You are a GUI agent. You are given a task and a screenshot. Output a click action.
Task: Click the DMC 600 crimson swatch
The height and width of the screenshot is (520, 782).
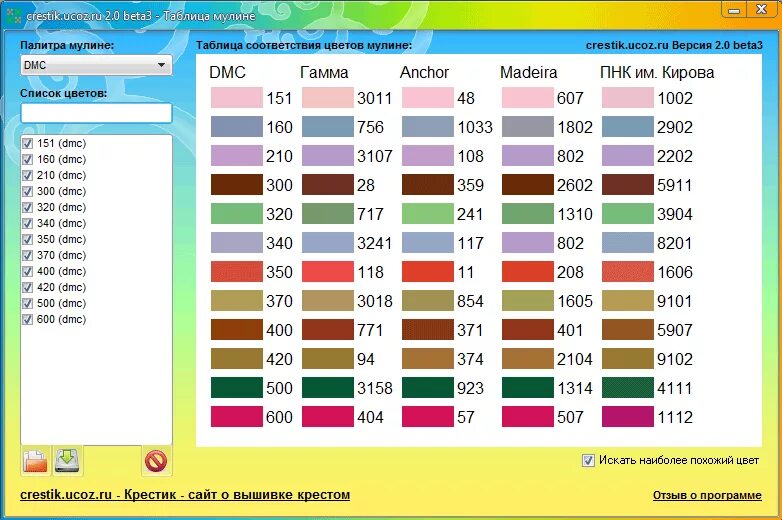pyautogui.click(x=236, y=417)
